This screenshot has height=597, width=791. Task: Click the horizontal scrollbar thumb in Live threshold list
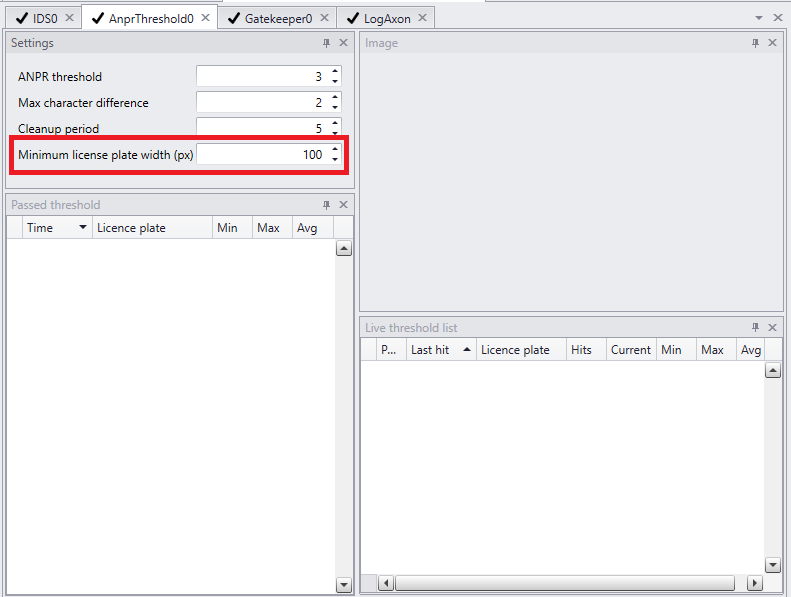[x=564, y=583]
